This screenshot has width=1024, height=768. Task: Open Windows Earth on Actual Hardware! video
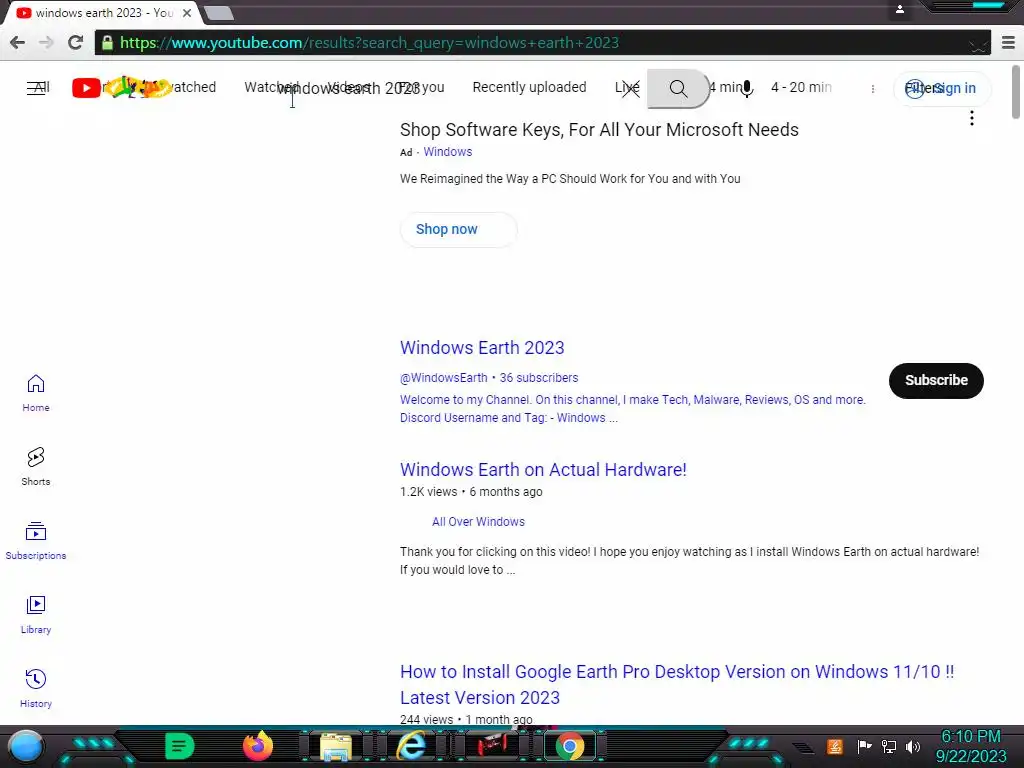pos(543,470)
